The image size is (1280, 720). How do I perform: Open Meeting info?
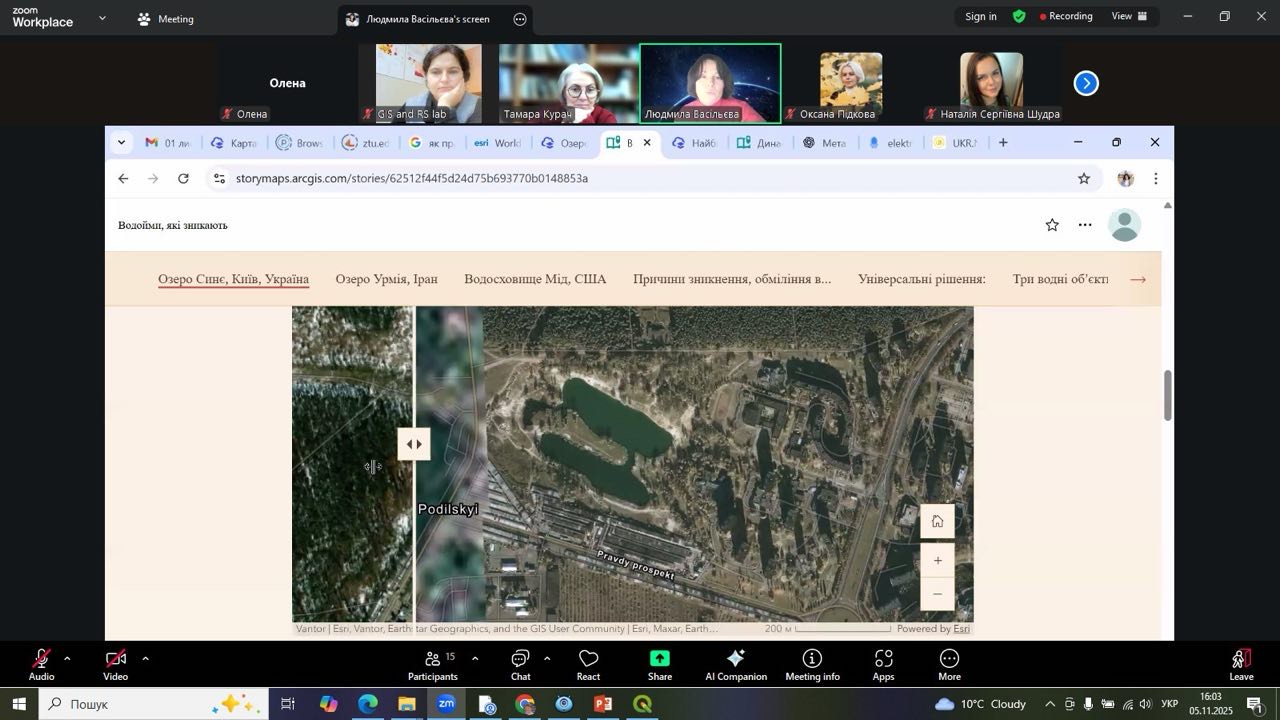(812, 664)
